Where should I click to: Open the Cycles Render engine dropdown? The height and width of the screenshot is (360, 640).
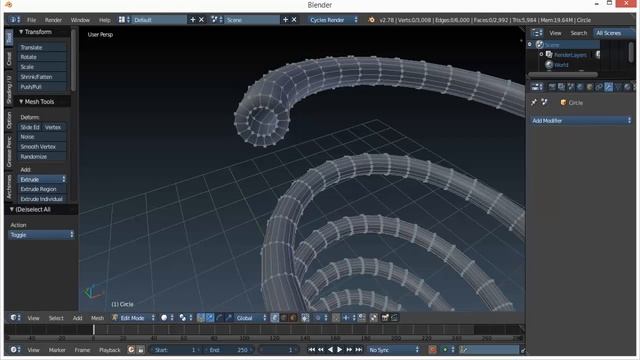click(333, 20)
